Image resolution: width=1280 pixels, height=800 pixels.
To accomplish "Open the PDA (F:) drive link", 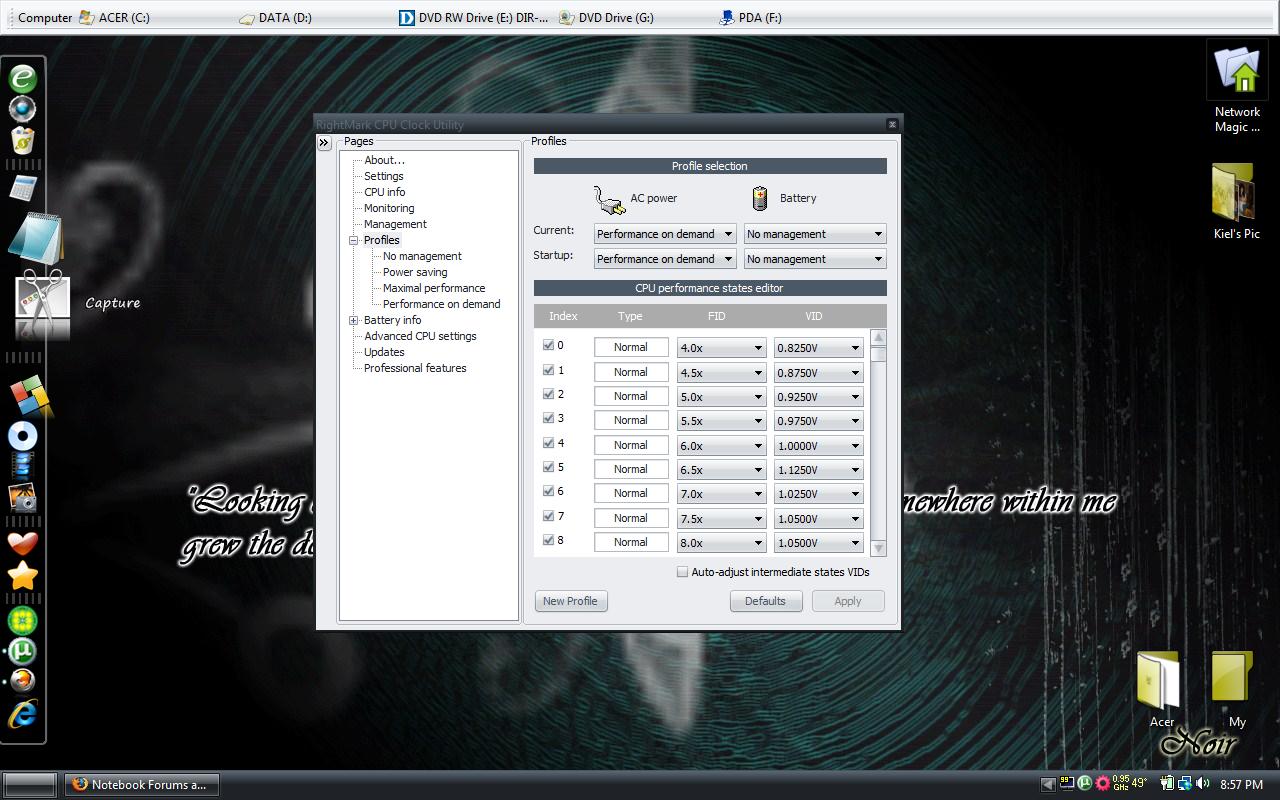I will point(751,17).
